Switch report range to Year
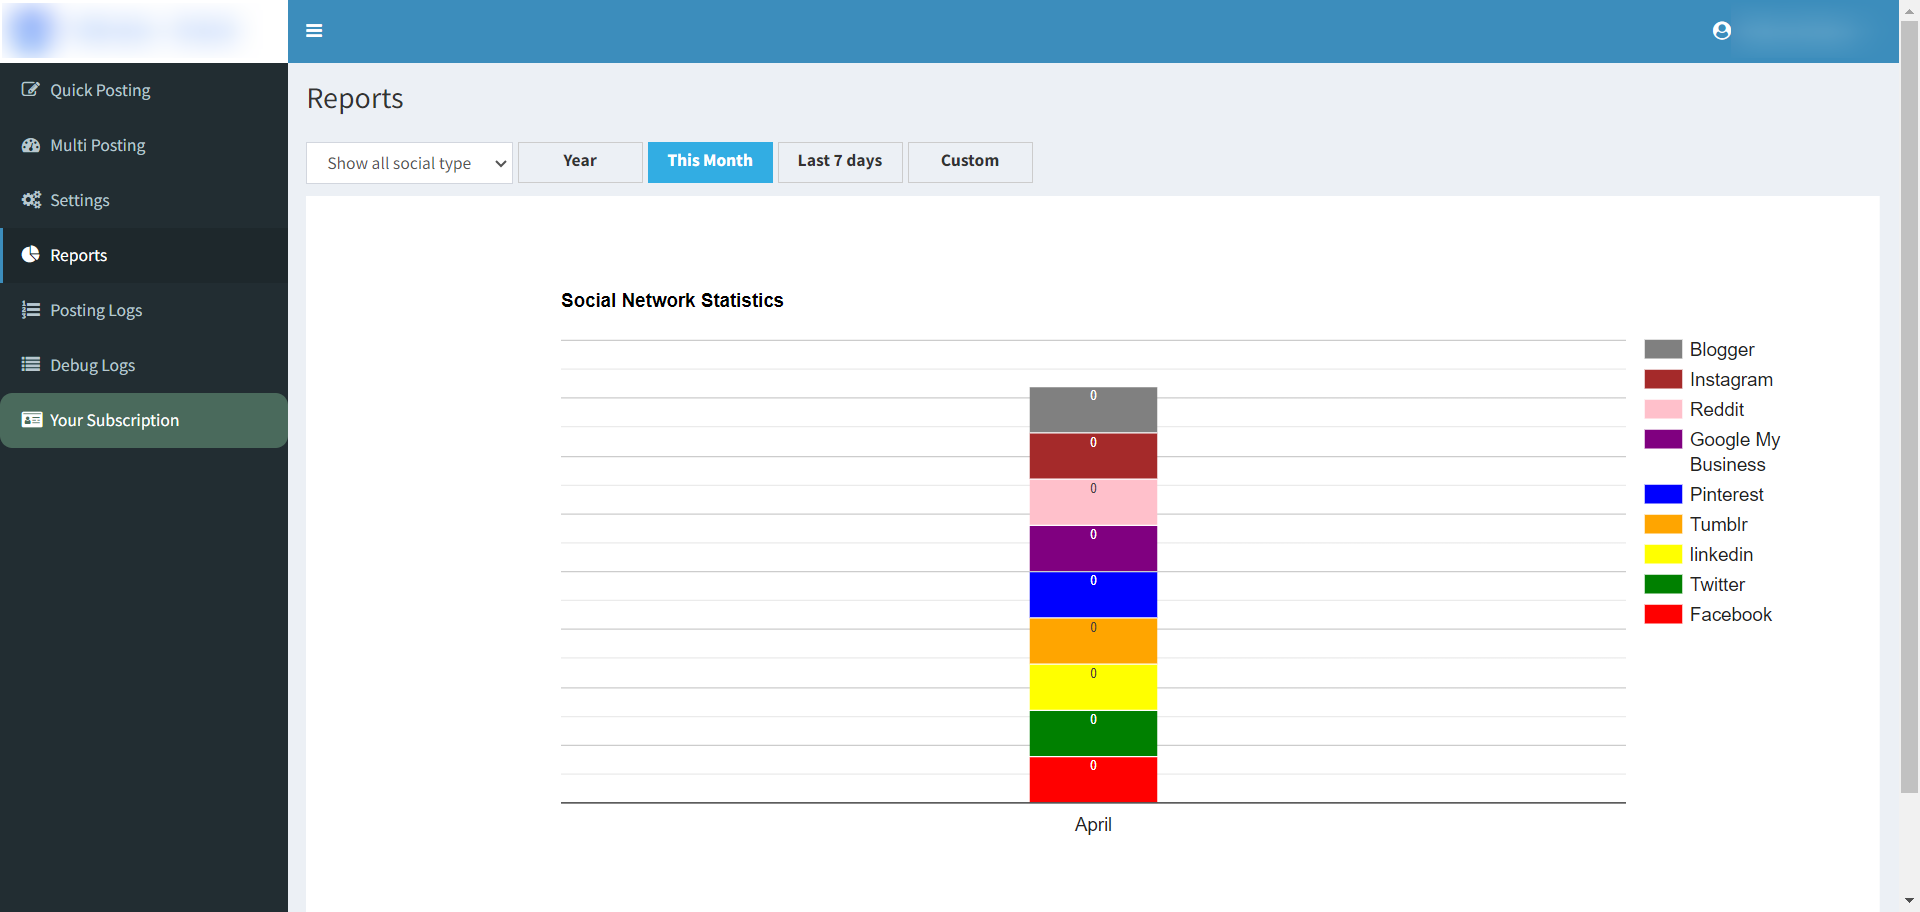The image size is (1920, 912). (x=580, y=162)
